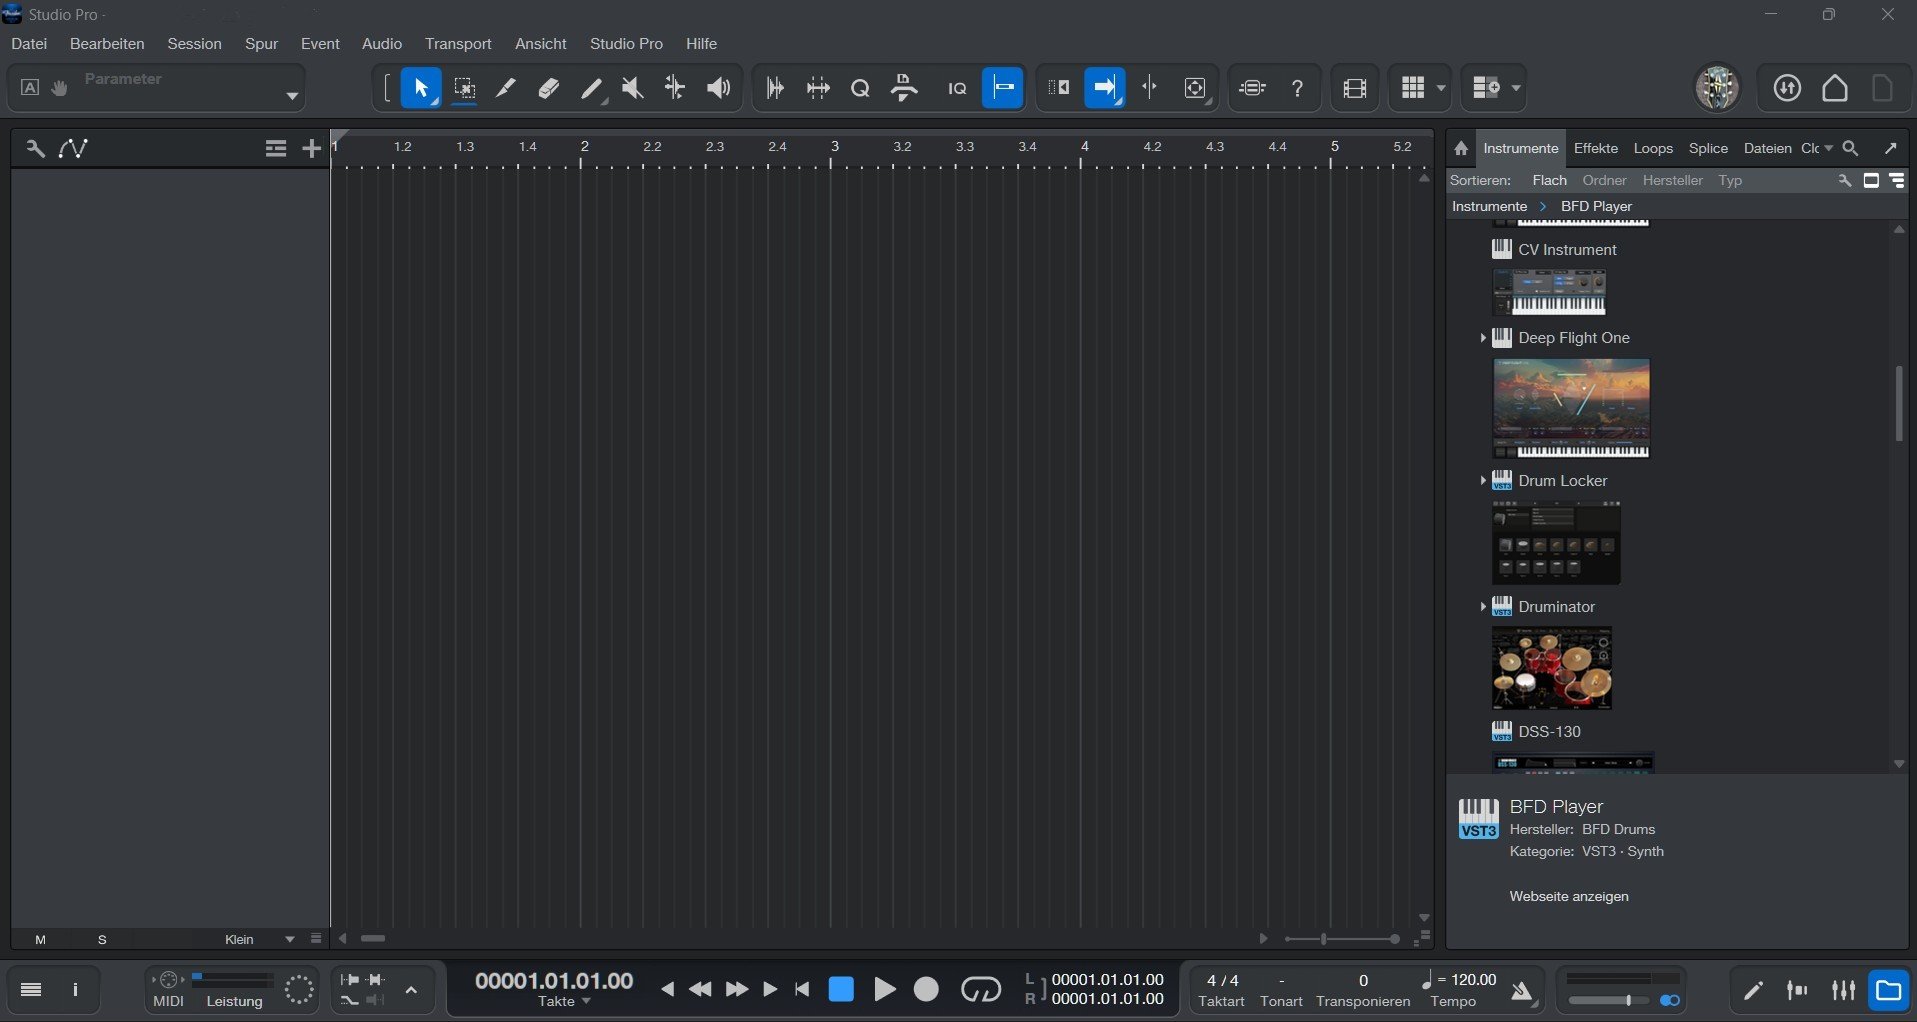Open the Bearbeiten menu
Image resolution: width=1917 pixels, height=1022 pixels.
[x=107, y=44]
